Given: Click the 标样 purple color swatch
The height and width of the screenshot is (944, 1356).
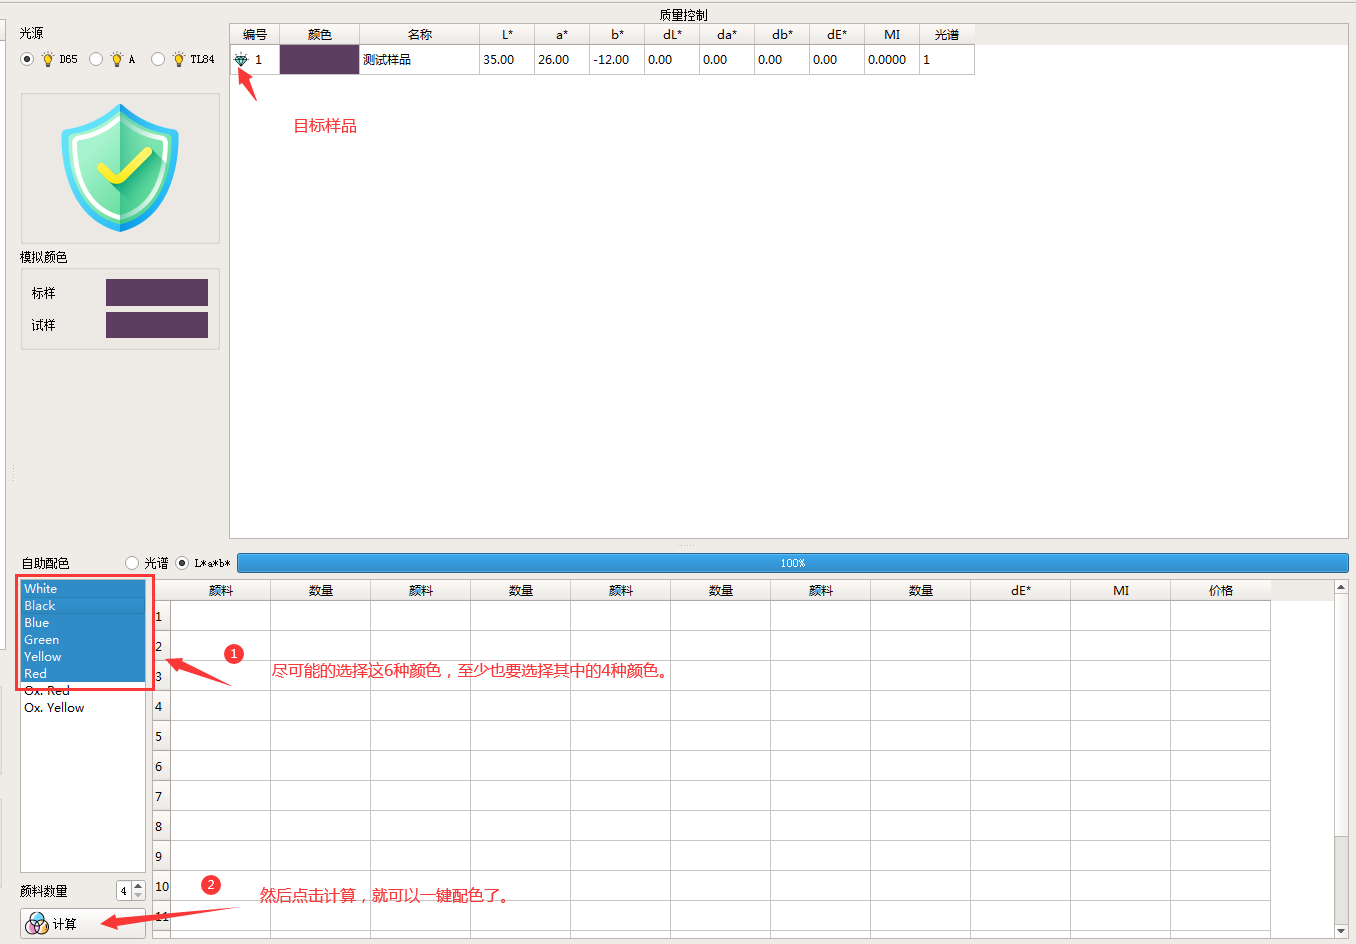Looking at the screenshot, I should (157, 293).
